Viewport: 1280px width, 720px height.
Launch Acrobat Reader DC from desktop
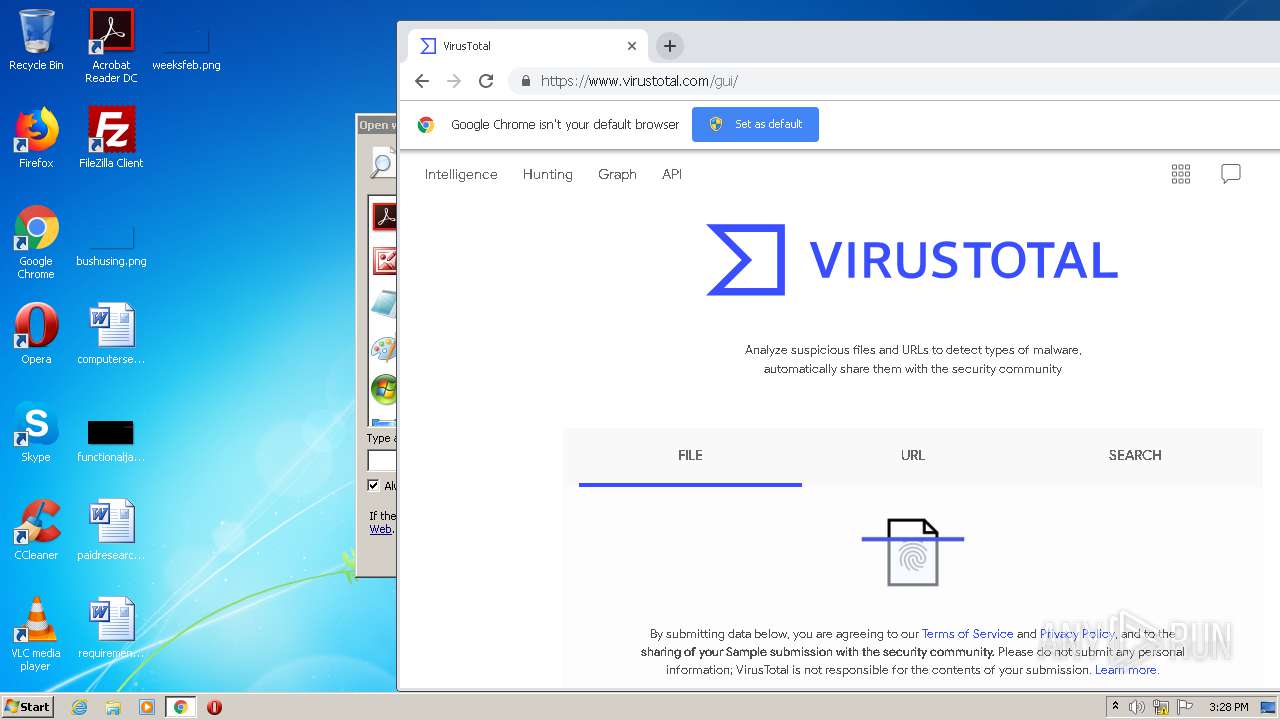111,46
